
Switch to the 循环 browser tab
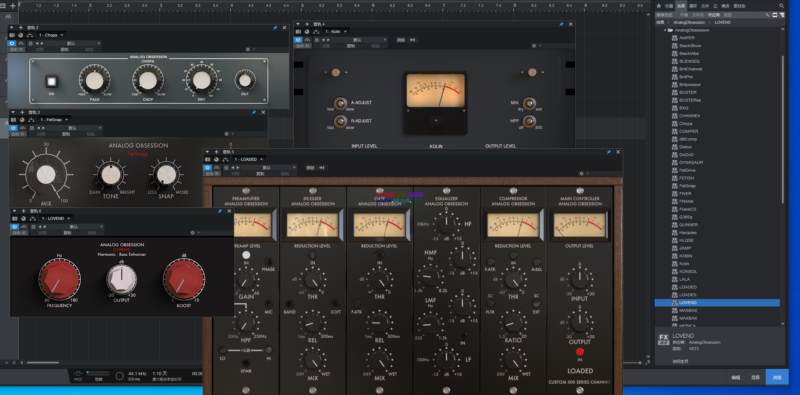click(x=693, y=6)
